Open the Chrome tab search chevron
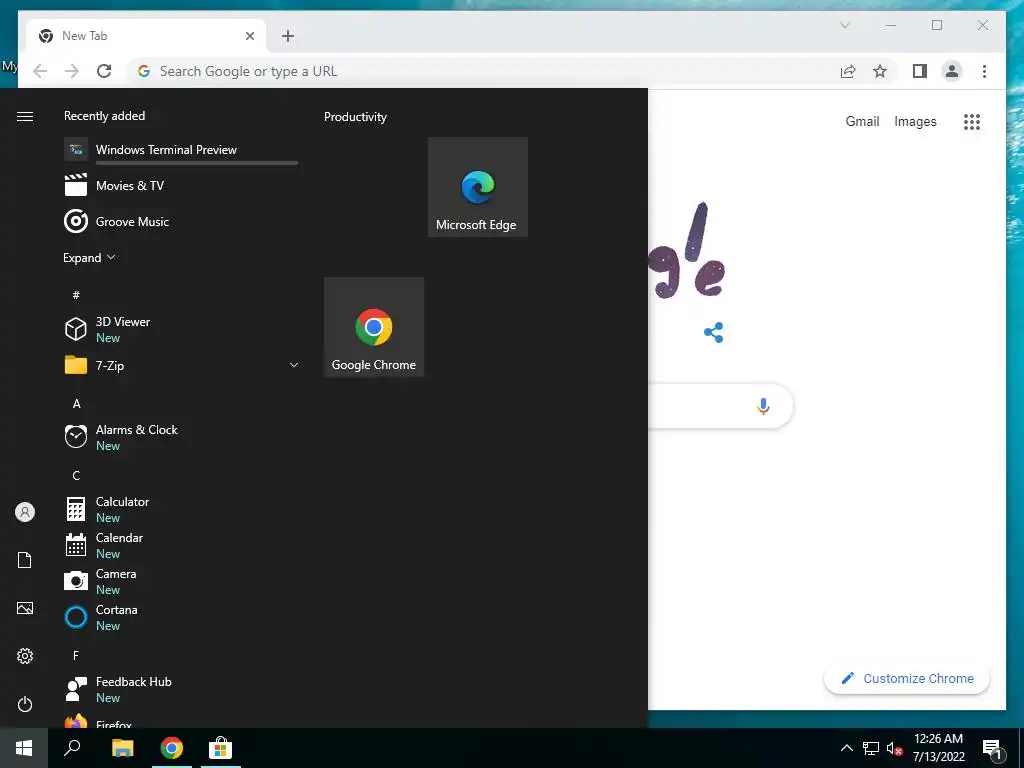 (x=844, y=25)
